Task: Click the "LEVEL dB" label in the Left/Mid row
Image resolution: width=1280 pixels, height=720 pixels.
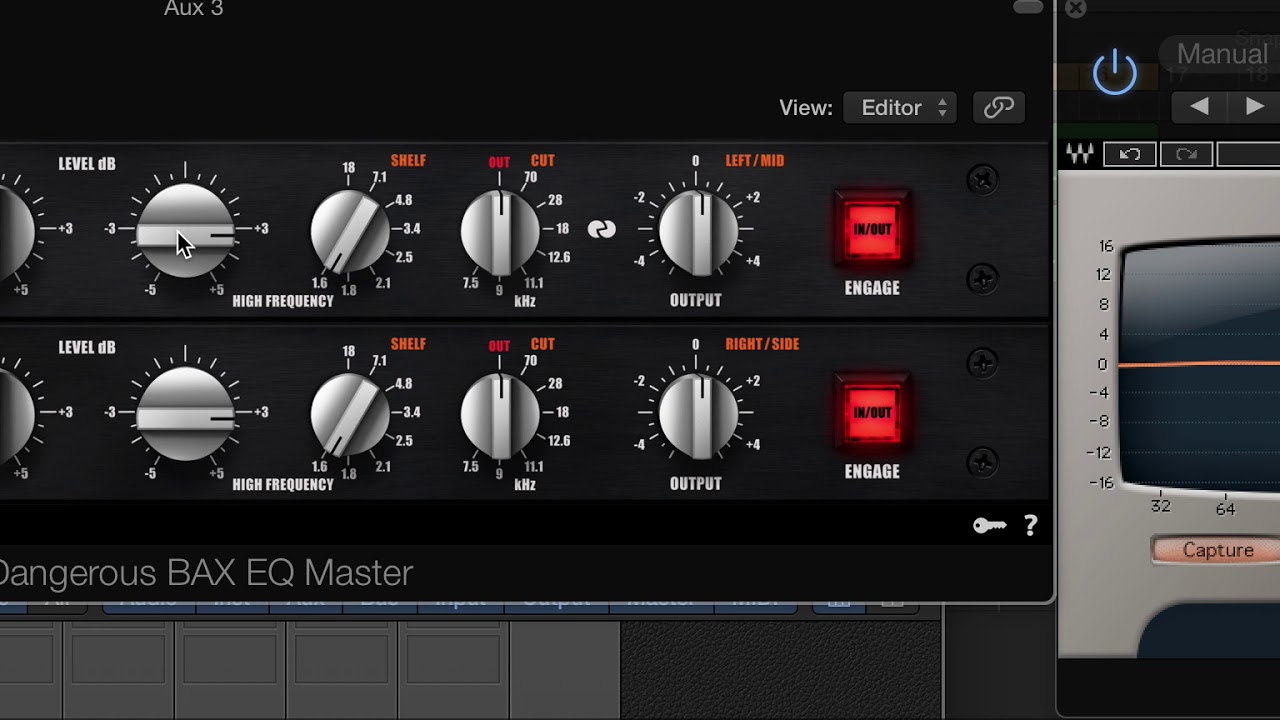Action: point(87,164)
